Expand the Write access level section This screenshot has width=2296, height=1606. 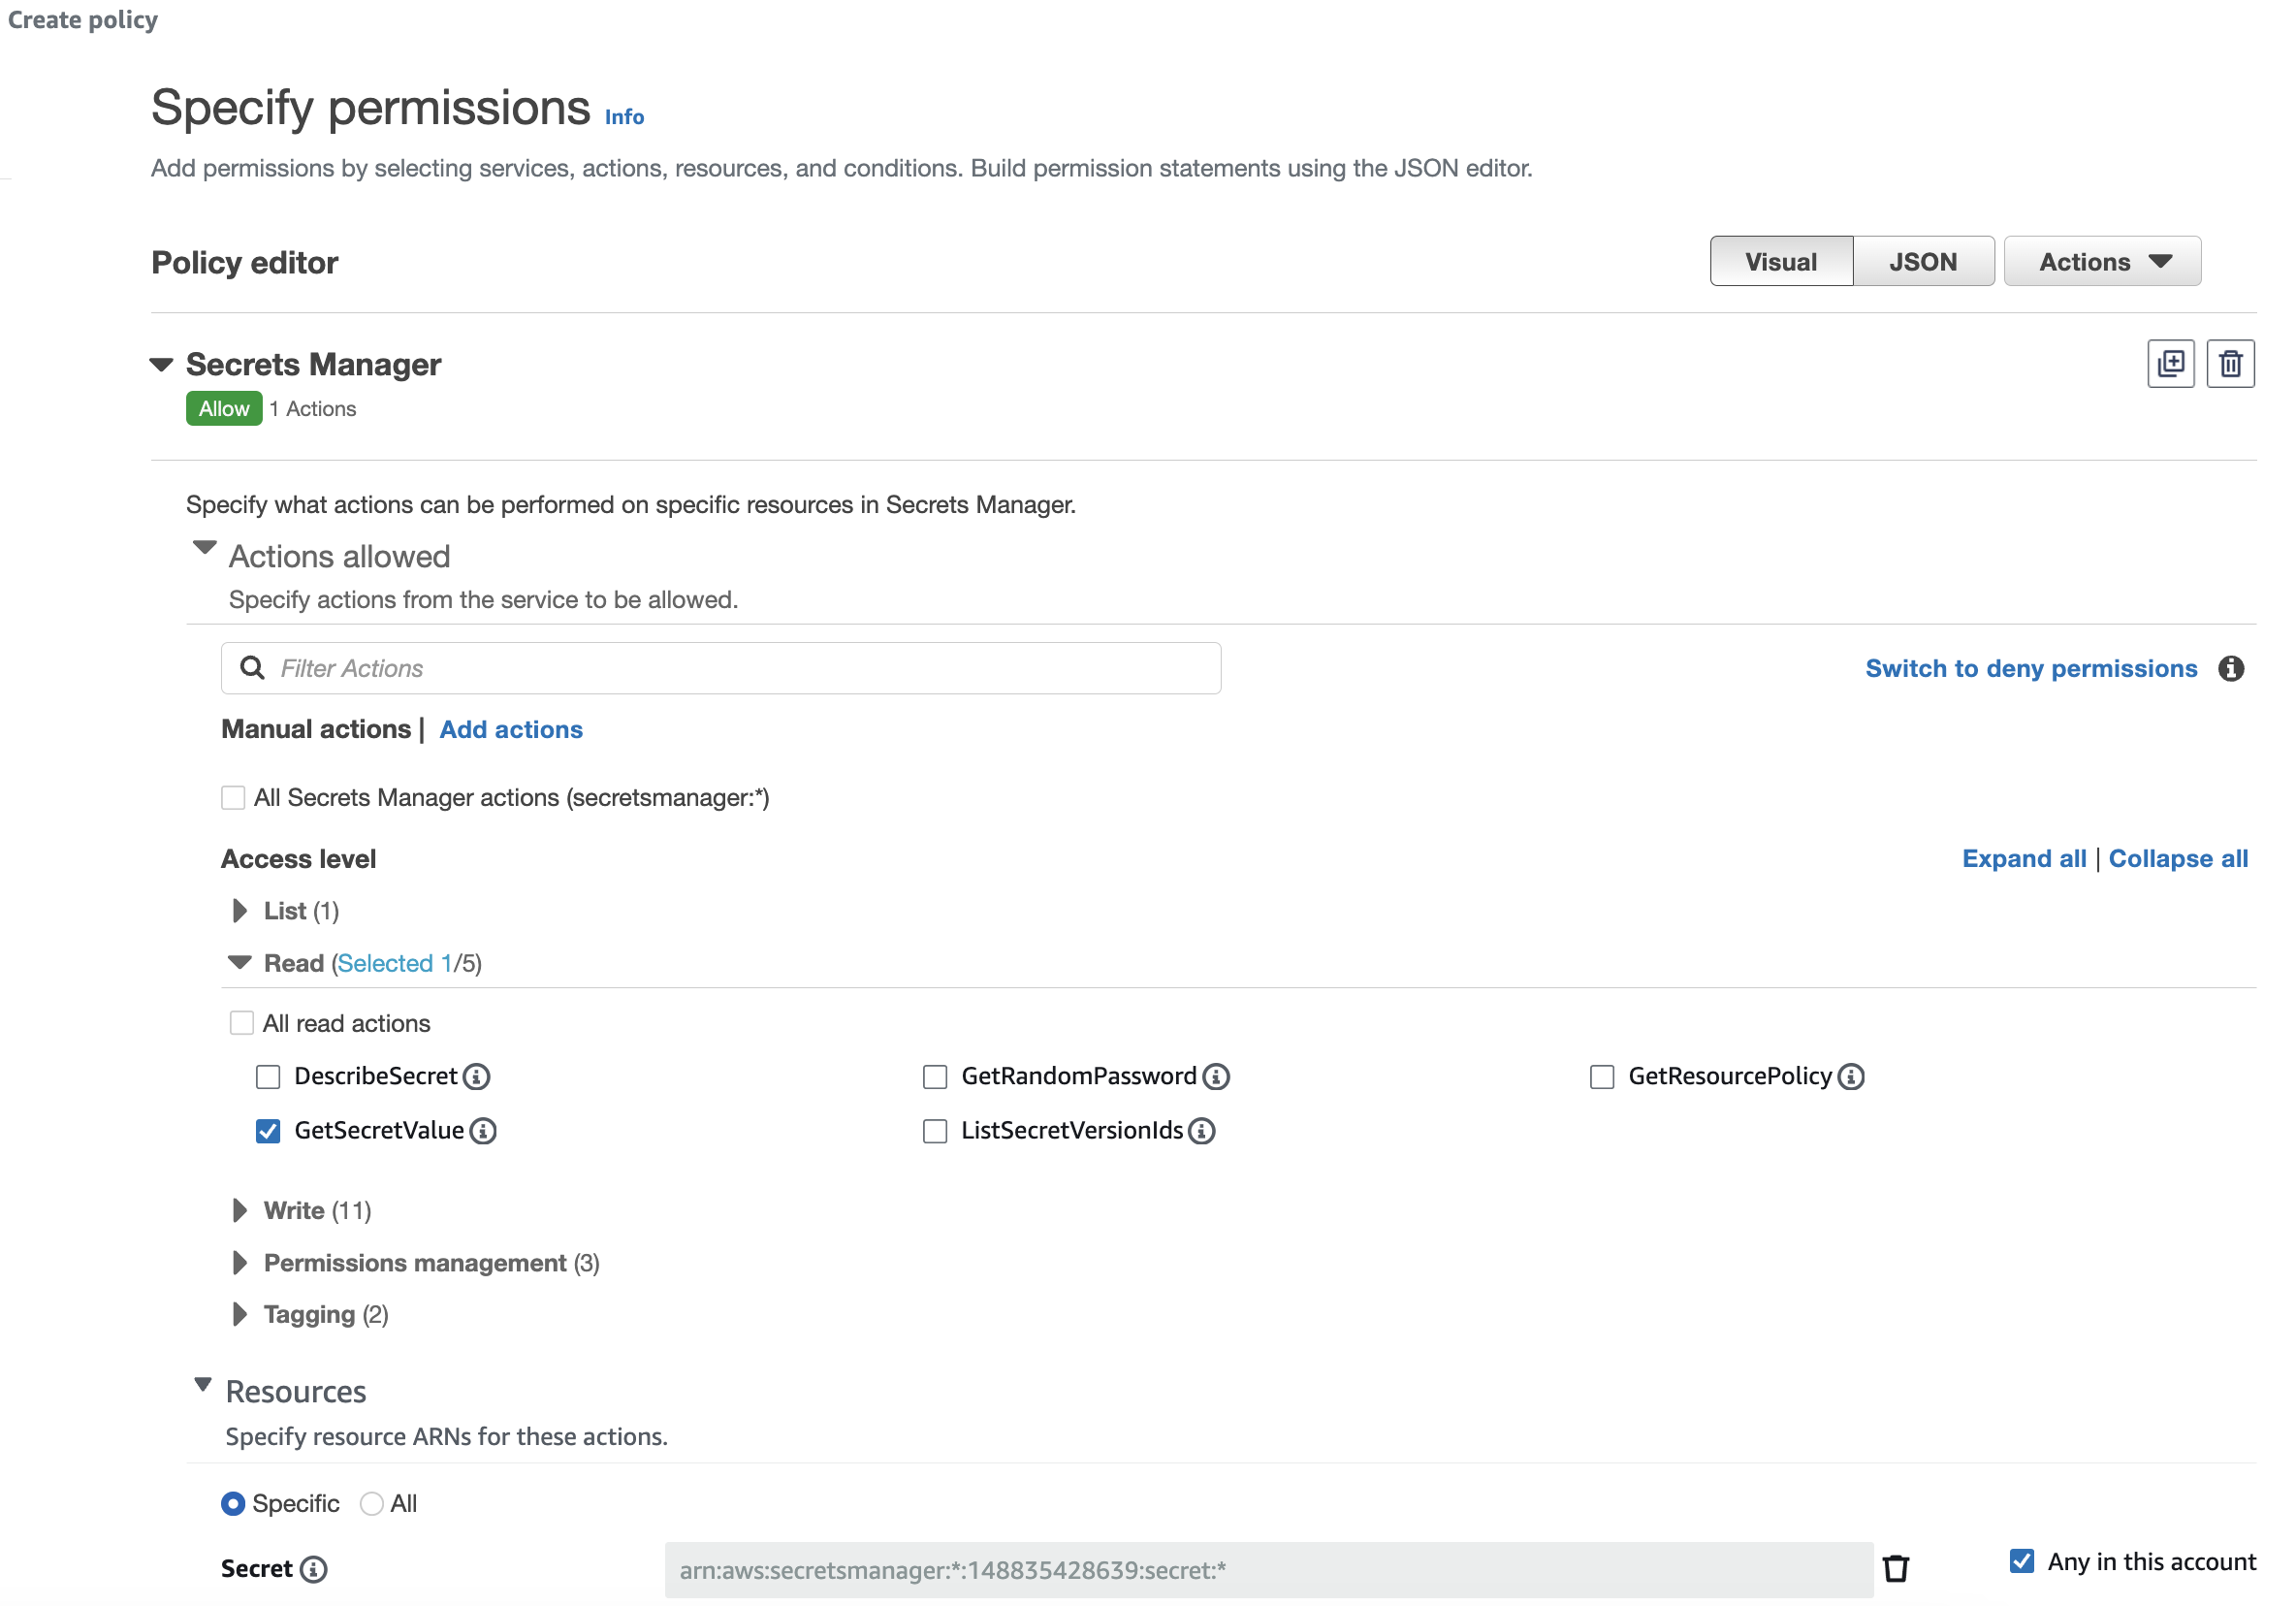pos(240,1210)
